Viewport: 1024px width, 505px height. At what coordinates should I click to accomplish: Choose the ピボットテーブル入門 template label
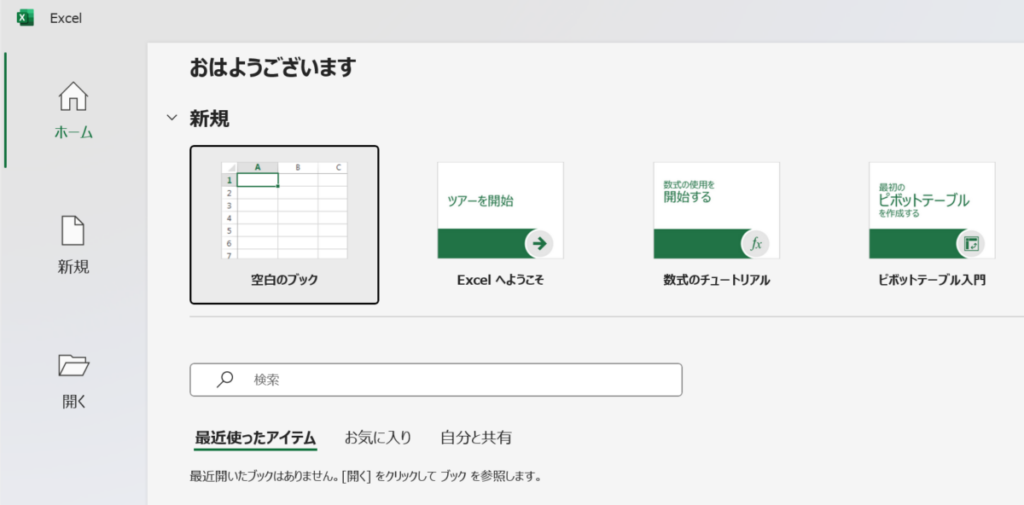(x=931, y=280)
